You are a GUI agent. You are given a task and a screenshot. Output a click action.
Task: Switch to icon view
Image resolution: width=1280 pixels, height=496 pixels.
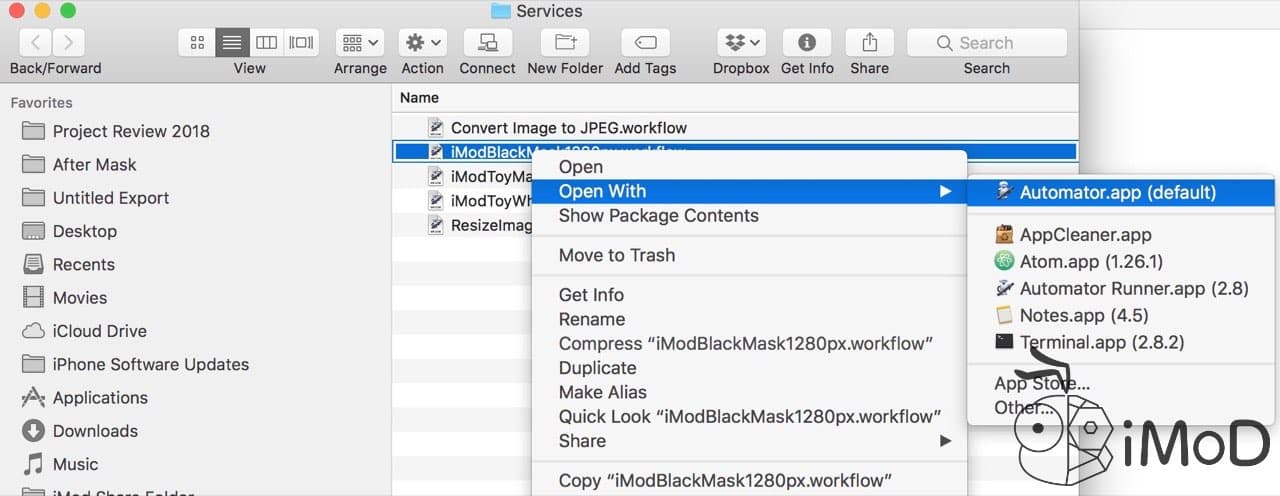[197, 42]
